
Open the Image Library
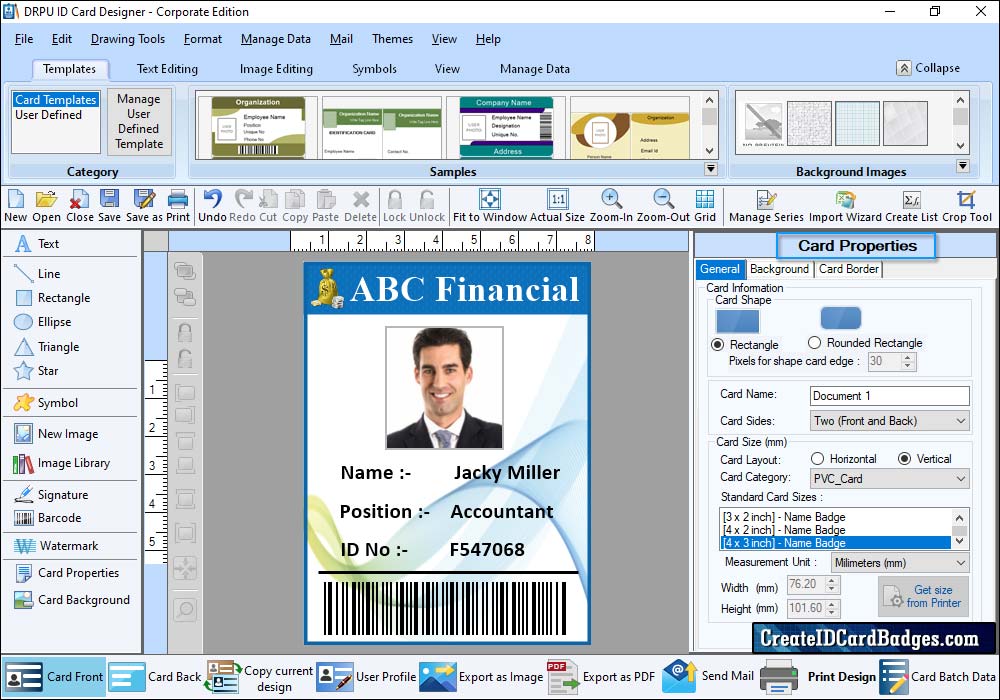tap(62, 463)
